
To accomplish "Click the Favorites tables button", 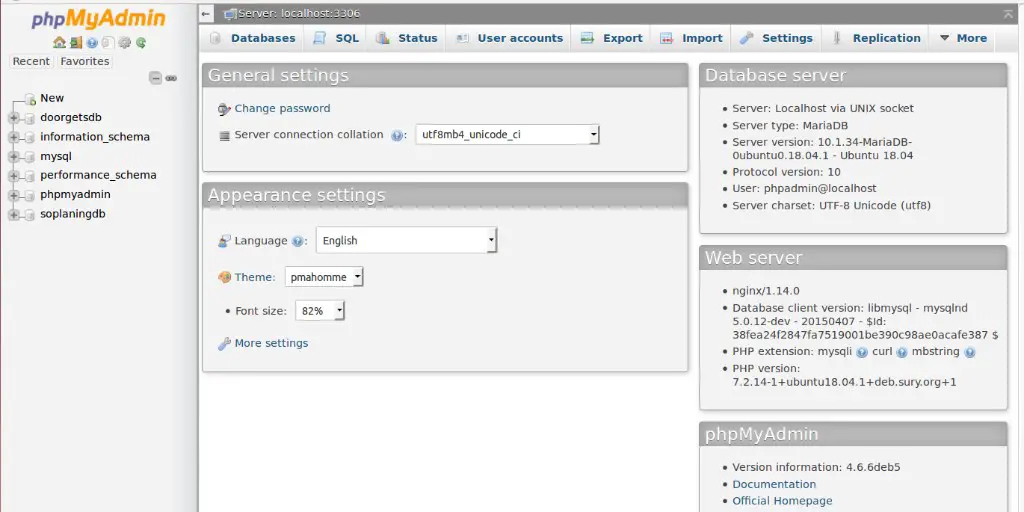I will (85, 61).
